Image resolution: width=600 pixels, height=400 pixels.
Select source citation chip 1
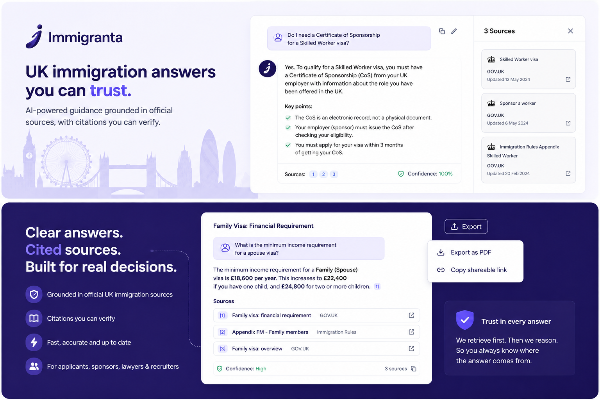point(313,174)
